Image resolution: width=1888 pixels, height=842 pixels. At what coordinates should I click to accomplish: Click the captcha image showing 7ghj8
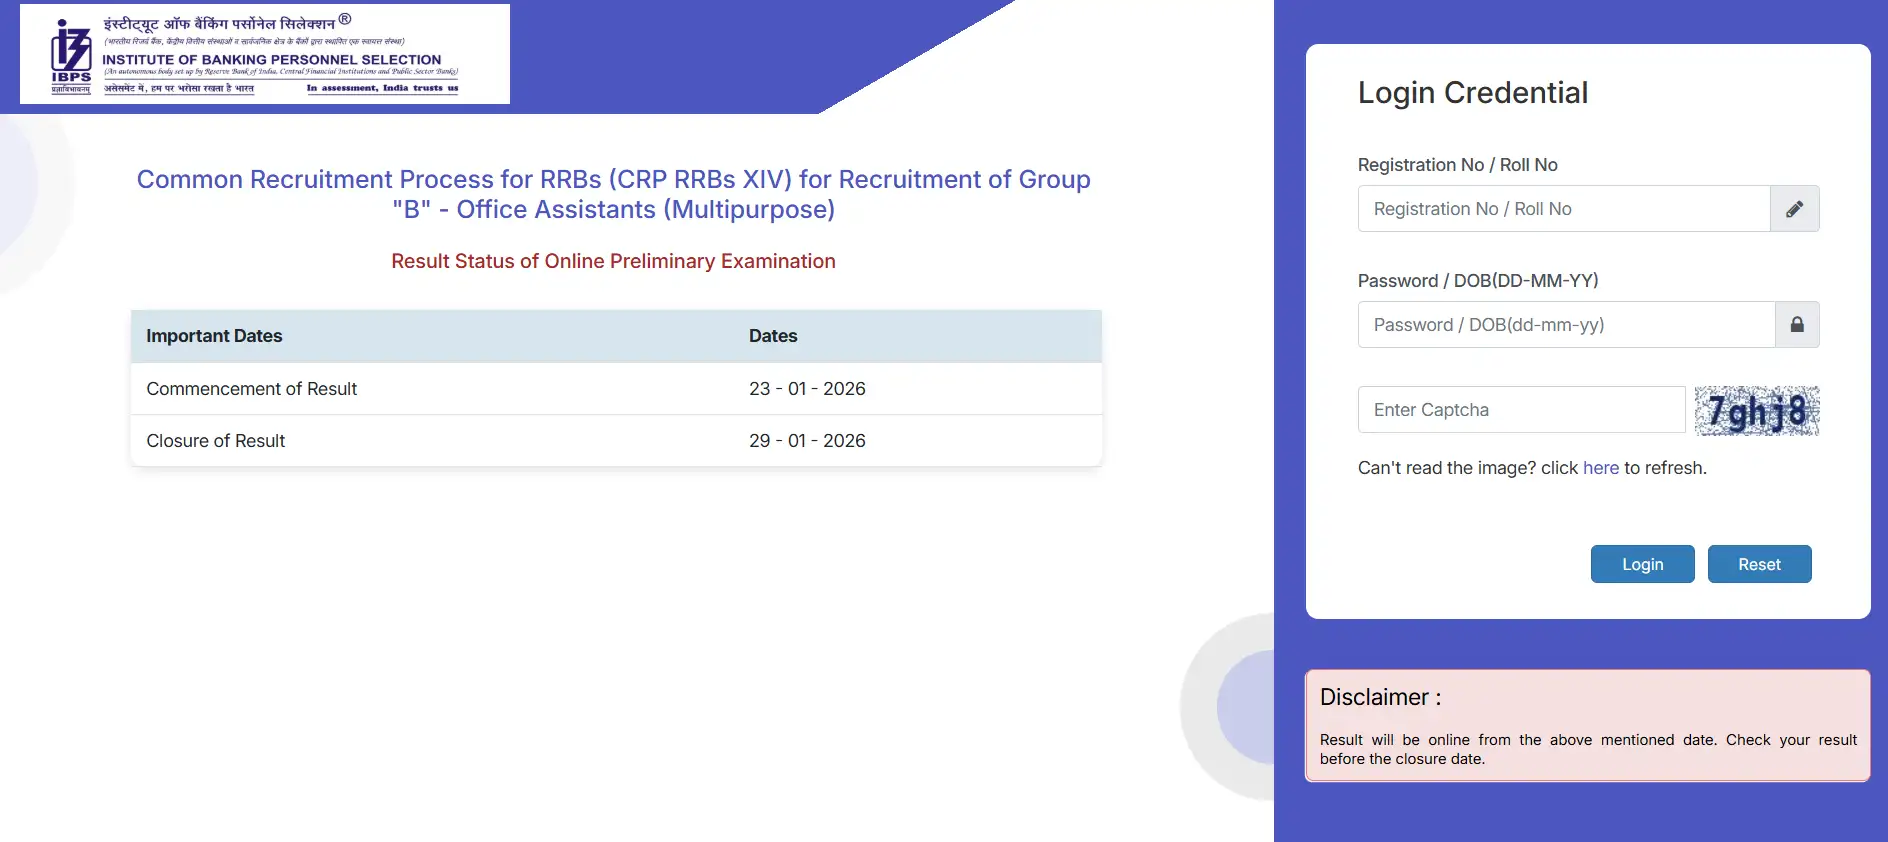(1756, 411)
